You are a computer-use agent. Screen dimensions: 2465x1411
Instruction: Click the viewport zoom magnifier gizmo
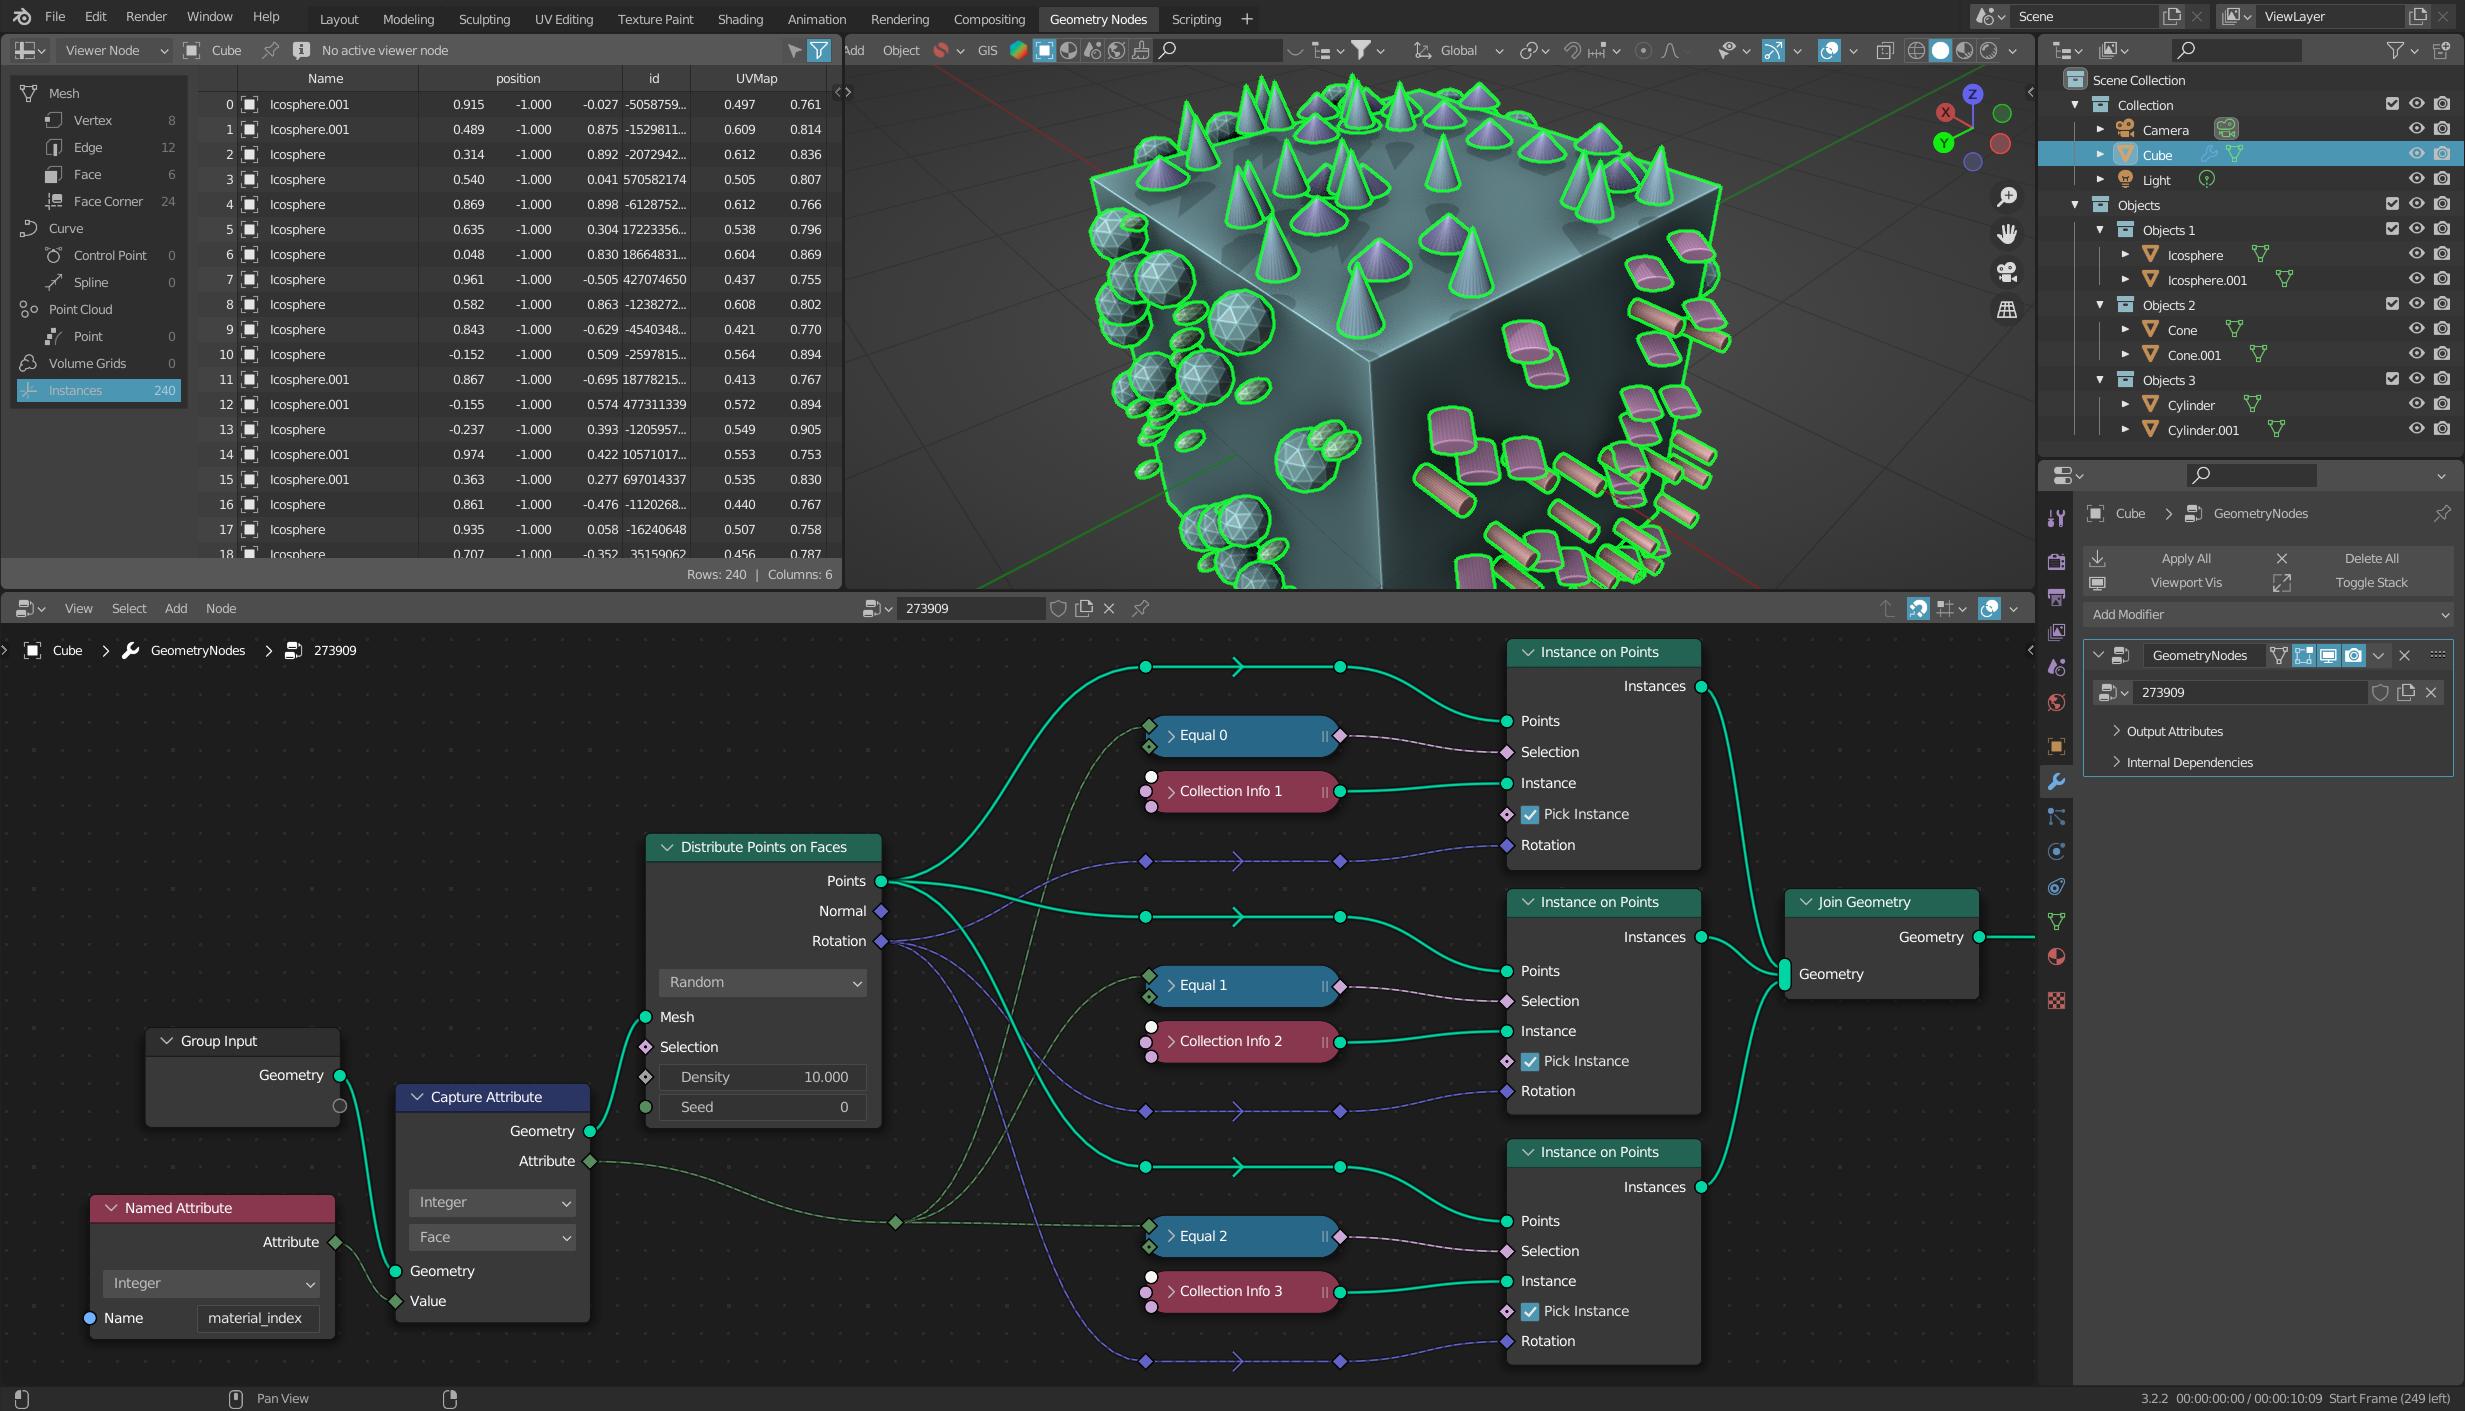tap(2006, 197)
